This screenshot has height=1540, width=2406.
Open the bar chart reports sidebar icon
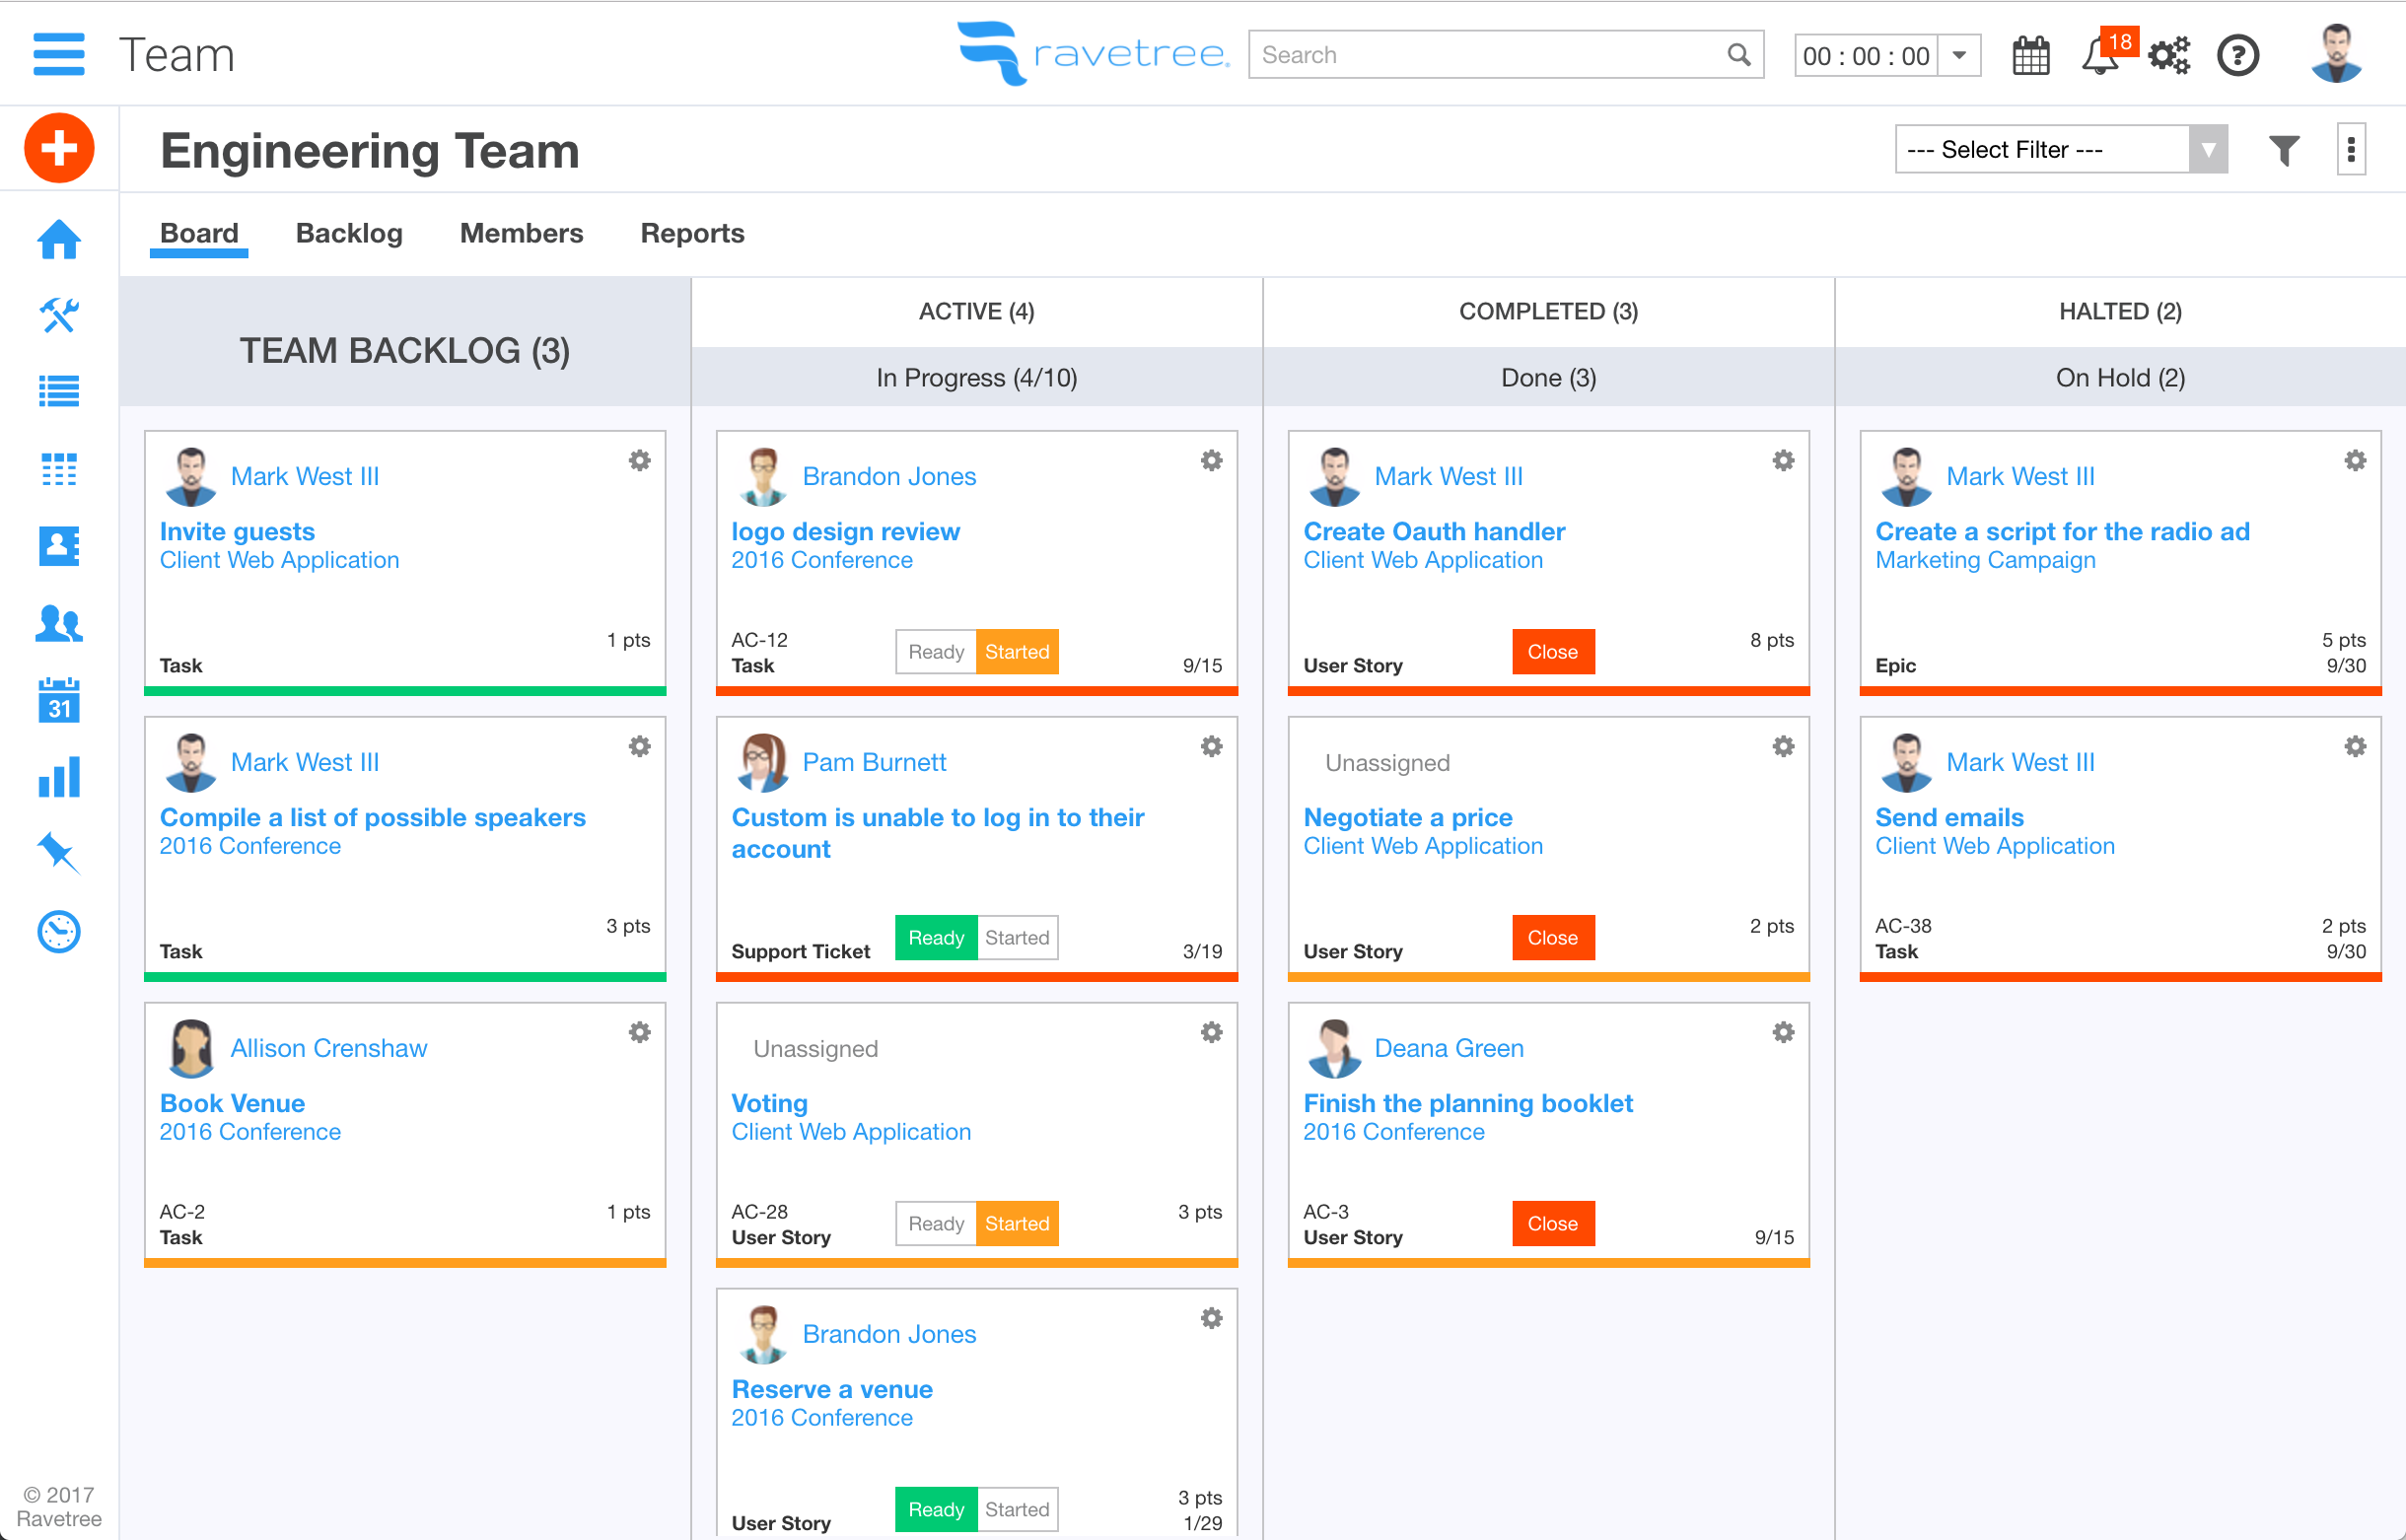[x=59, y=776]
